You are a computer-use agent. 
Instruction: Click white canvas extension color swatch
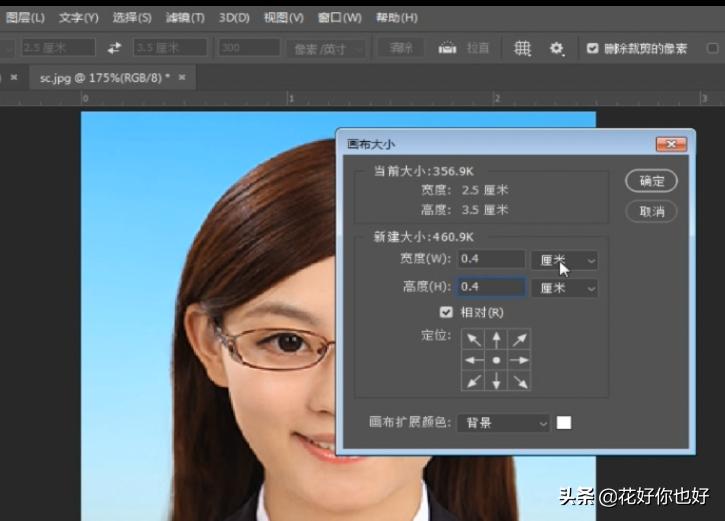click(x=564, y=423)
